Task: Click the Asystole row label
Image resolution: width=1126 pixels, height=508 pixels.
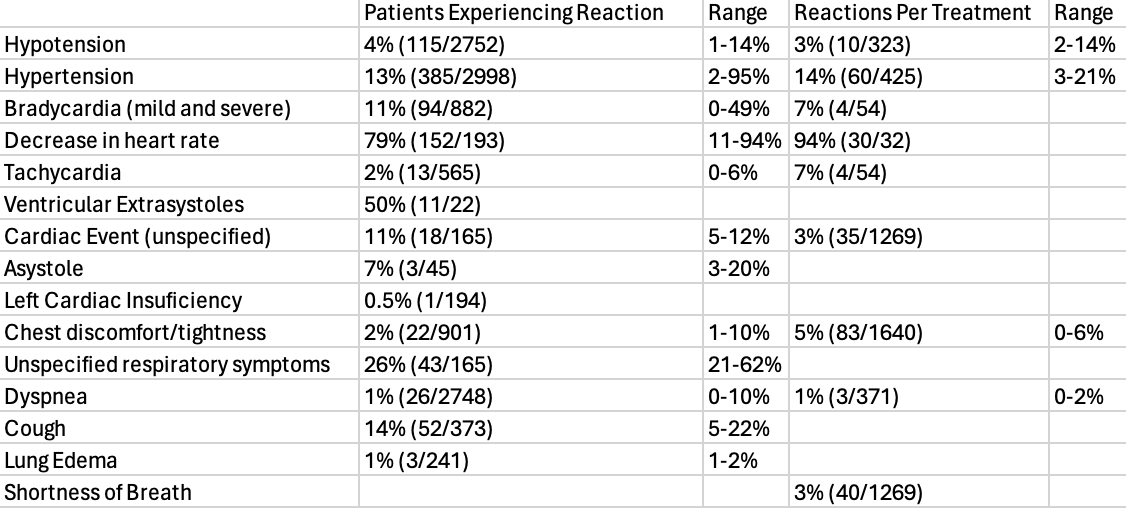Action: coord(44,269)
